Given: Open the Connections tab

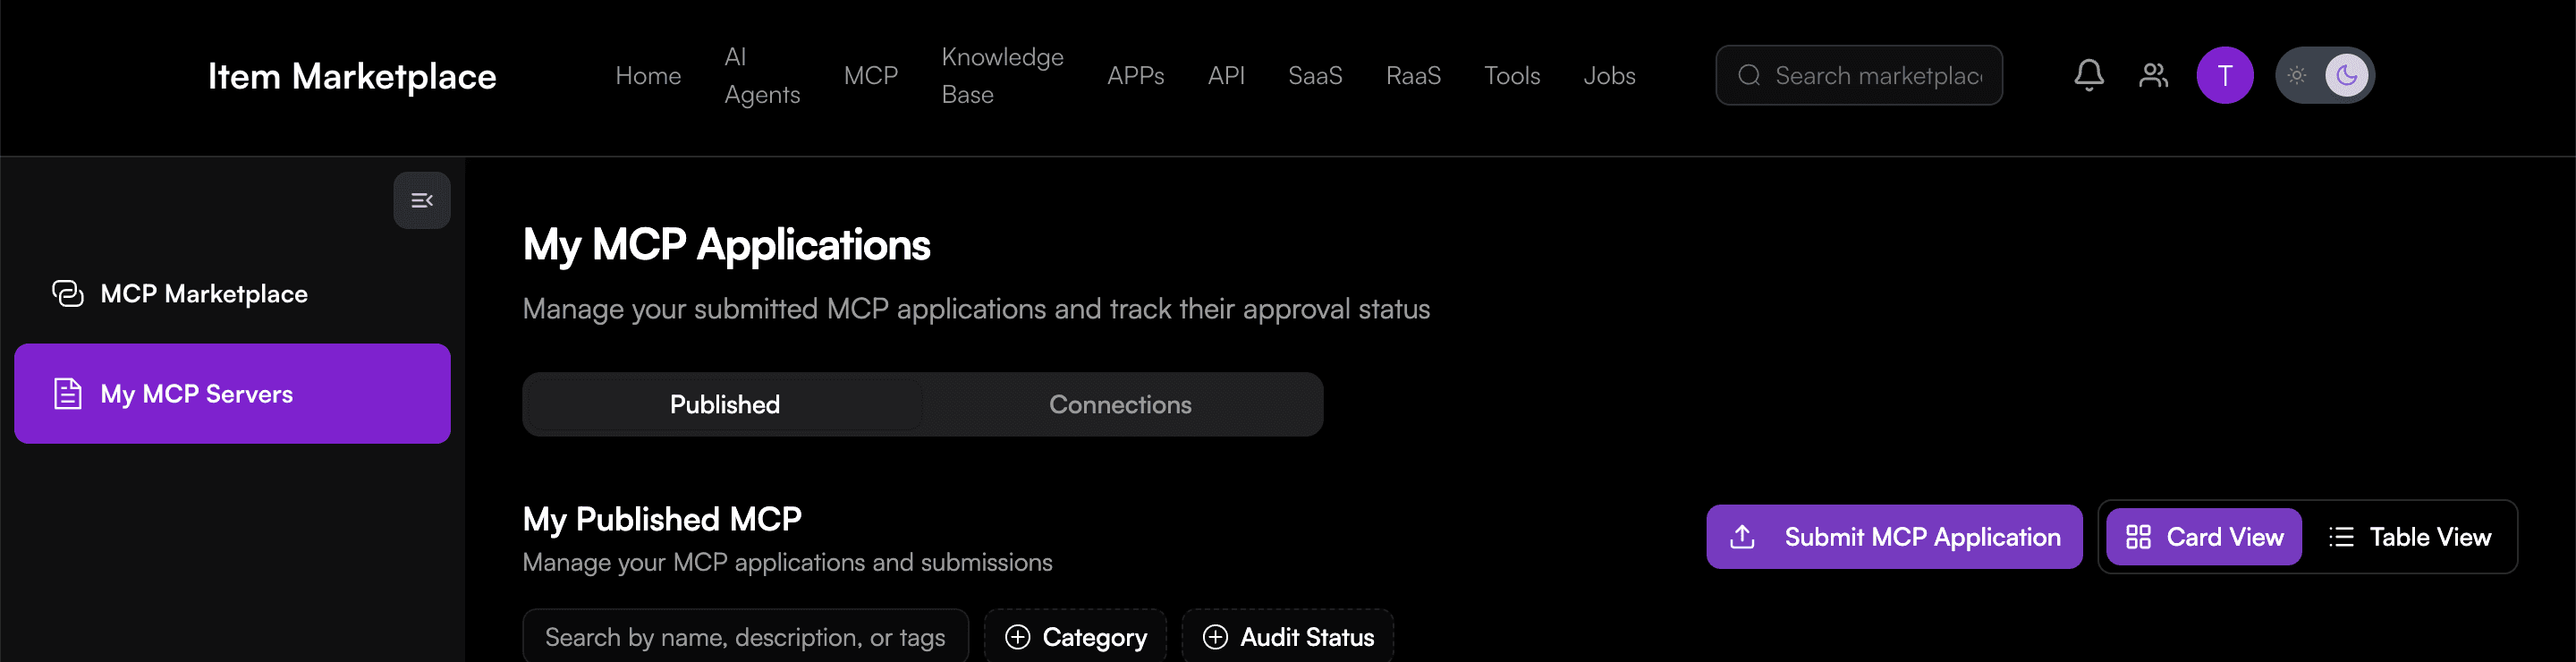Looking at the screenshot, I should pos(1120,405).
